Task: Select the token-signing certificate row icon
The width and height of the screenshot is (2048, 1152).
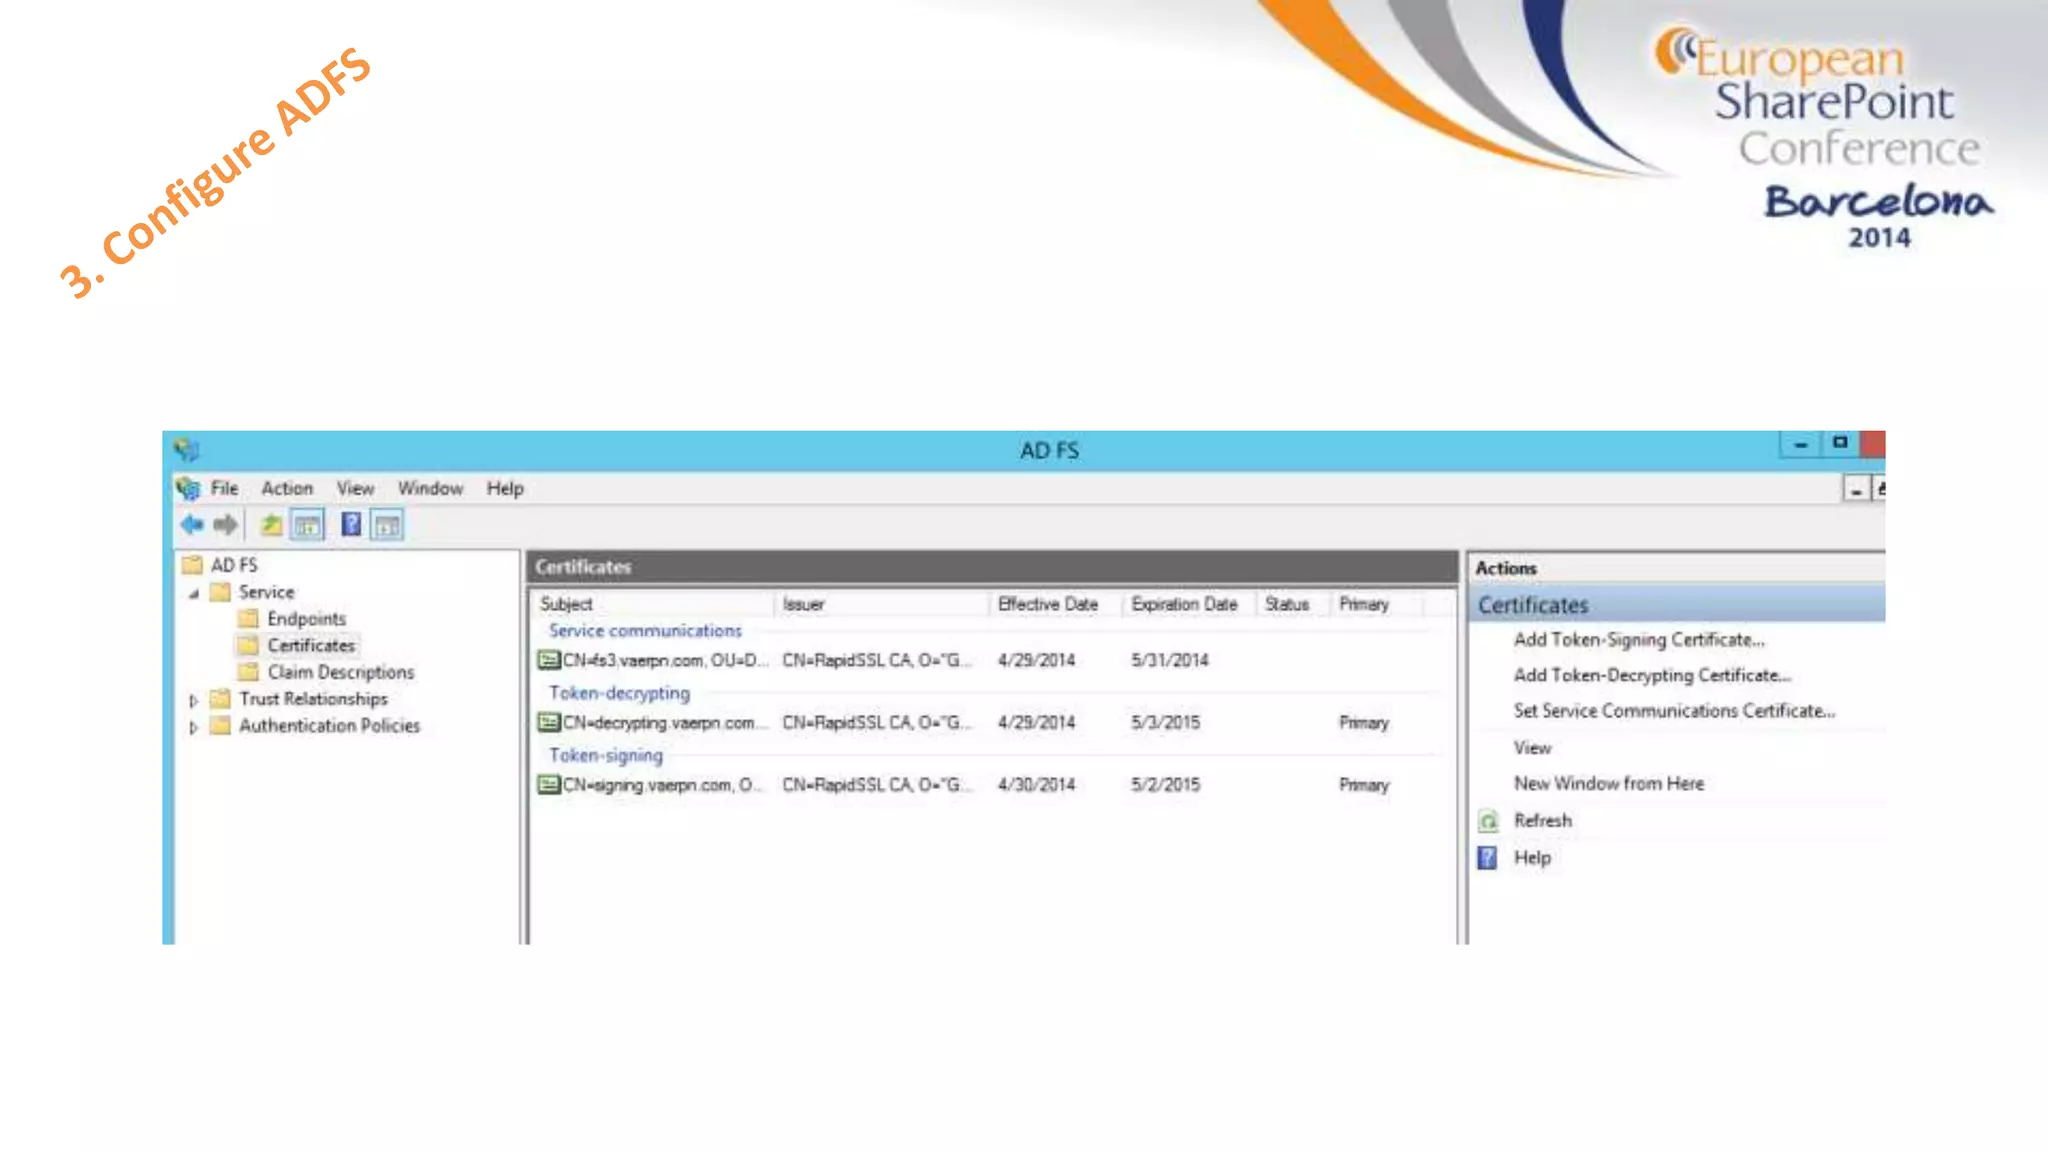Action: 548,785
